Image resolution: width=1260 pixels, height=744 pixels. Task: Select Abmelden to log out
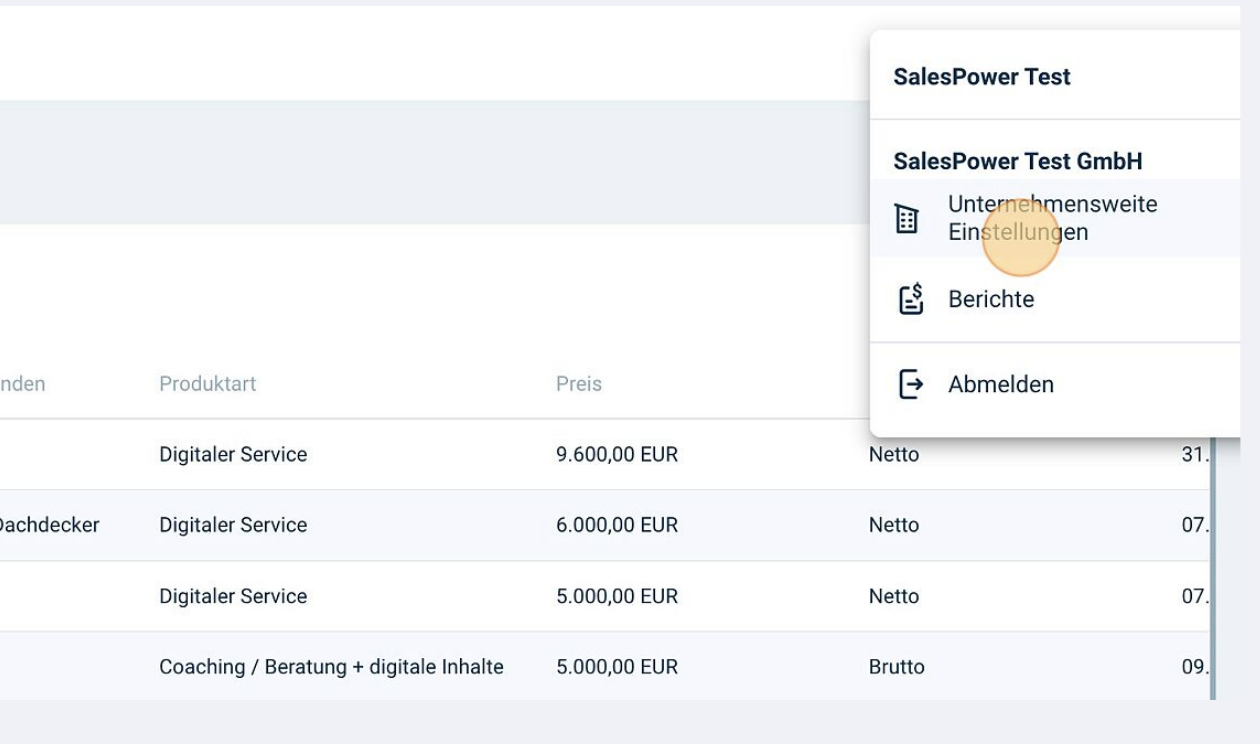click(x=1055, y=384)
